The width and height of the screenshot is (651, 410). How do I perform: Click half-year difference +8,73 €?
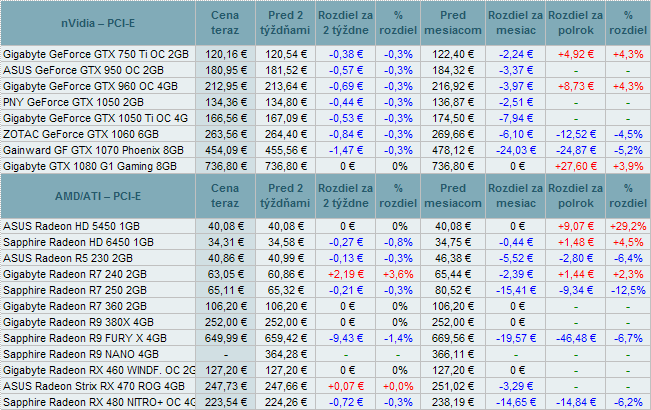(576, 86)
